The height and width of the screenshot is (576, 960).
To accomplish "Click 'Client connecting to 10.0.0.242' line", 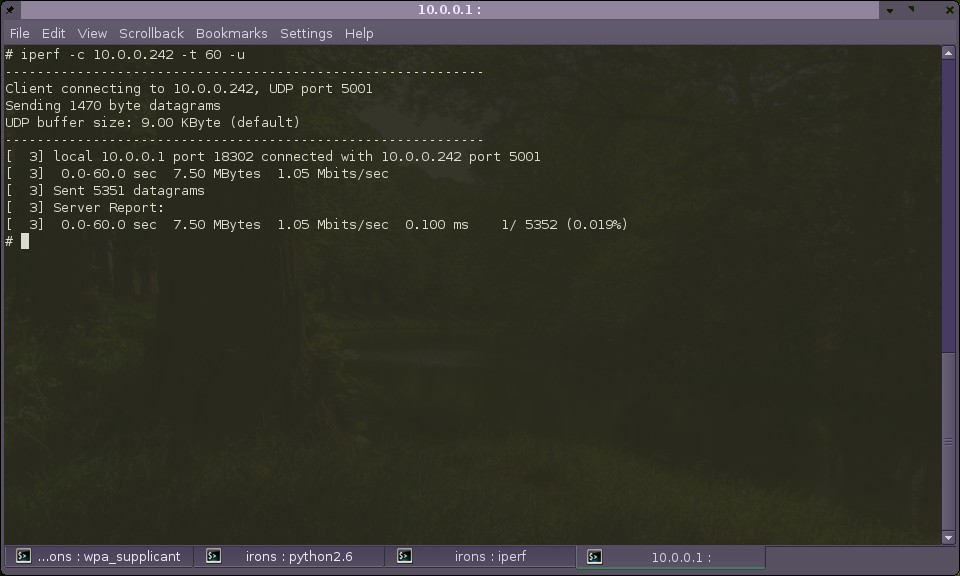I will (x=189, y=89).
